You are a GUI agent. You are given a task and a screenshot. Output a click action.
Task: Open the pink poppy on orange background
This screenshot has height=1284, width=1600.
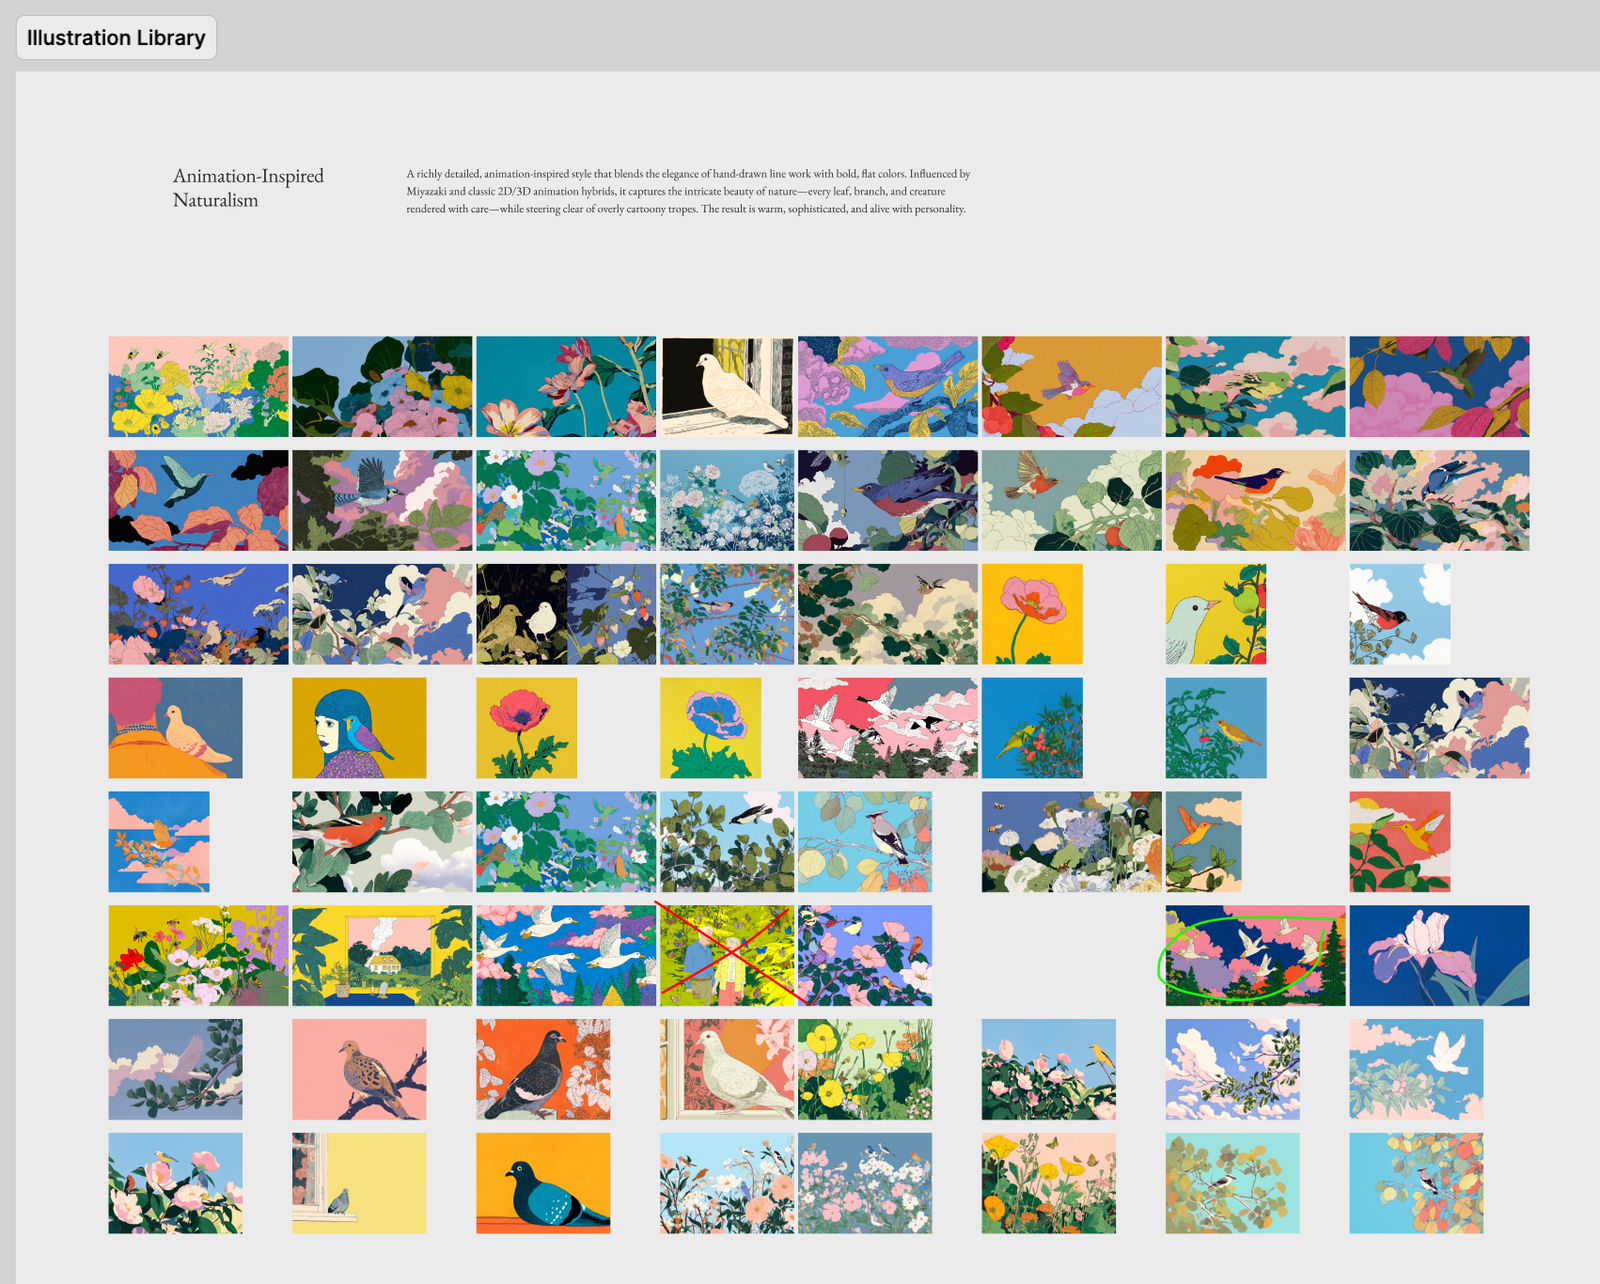click(1032, 614)
